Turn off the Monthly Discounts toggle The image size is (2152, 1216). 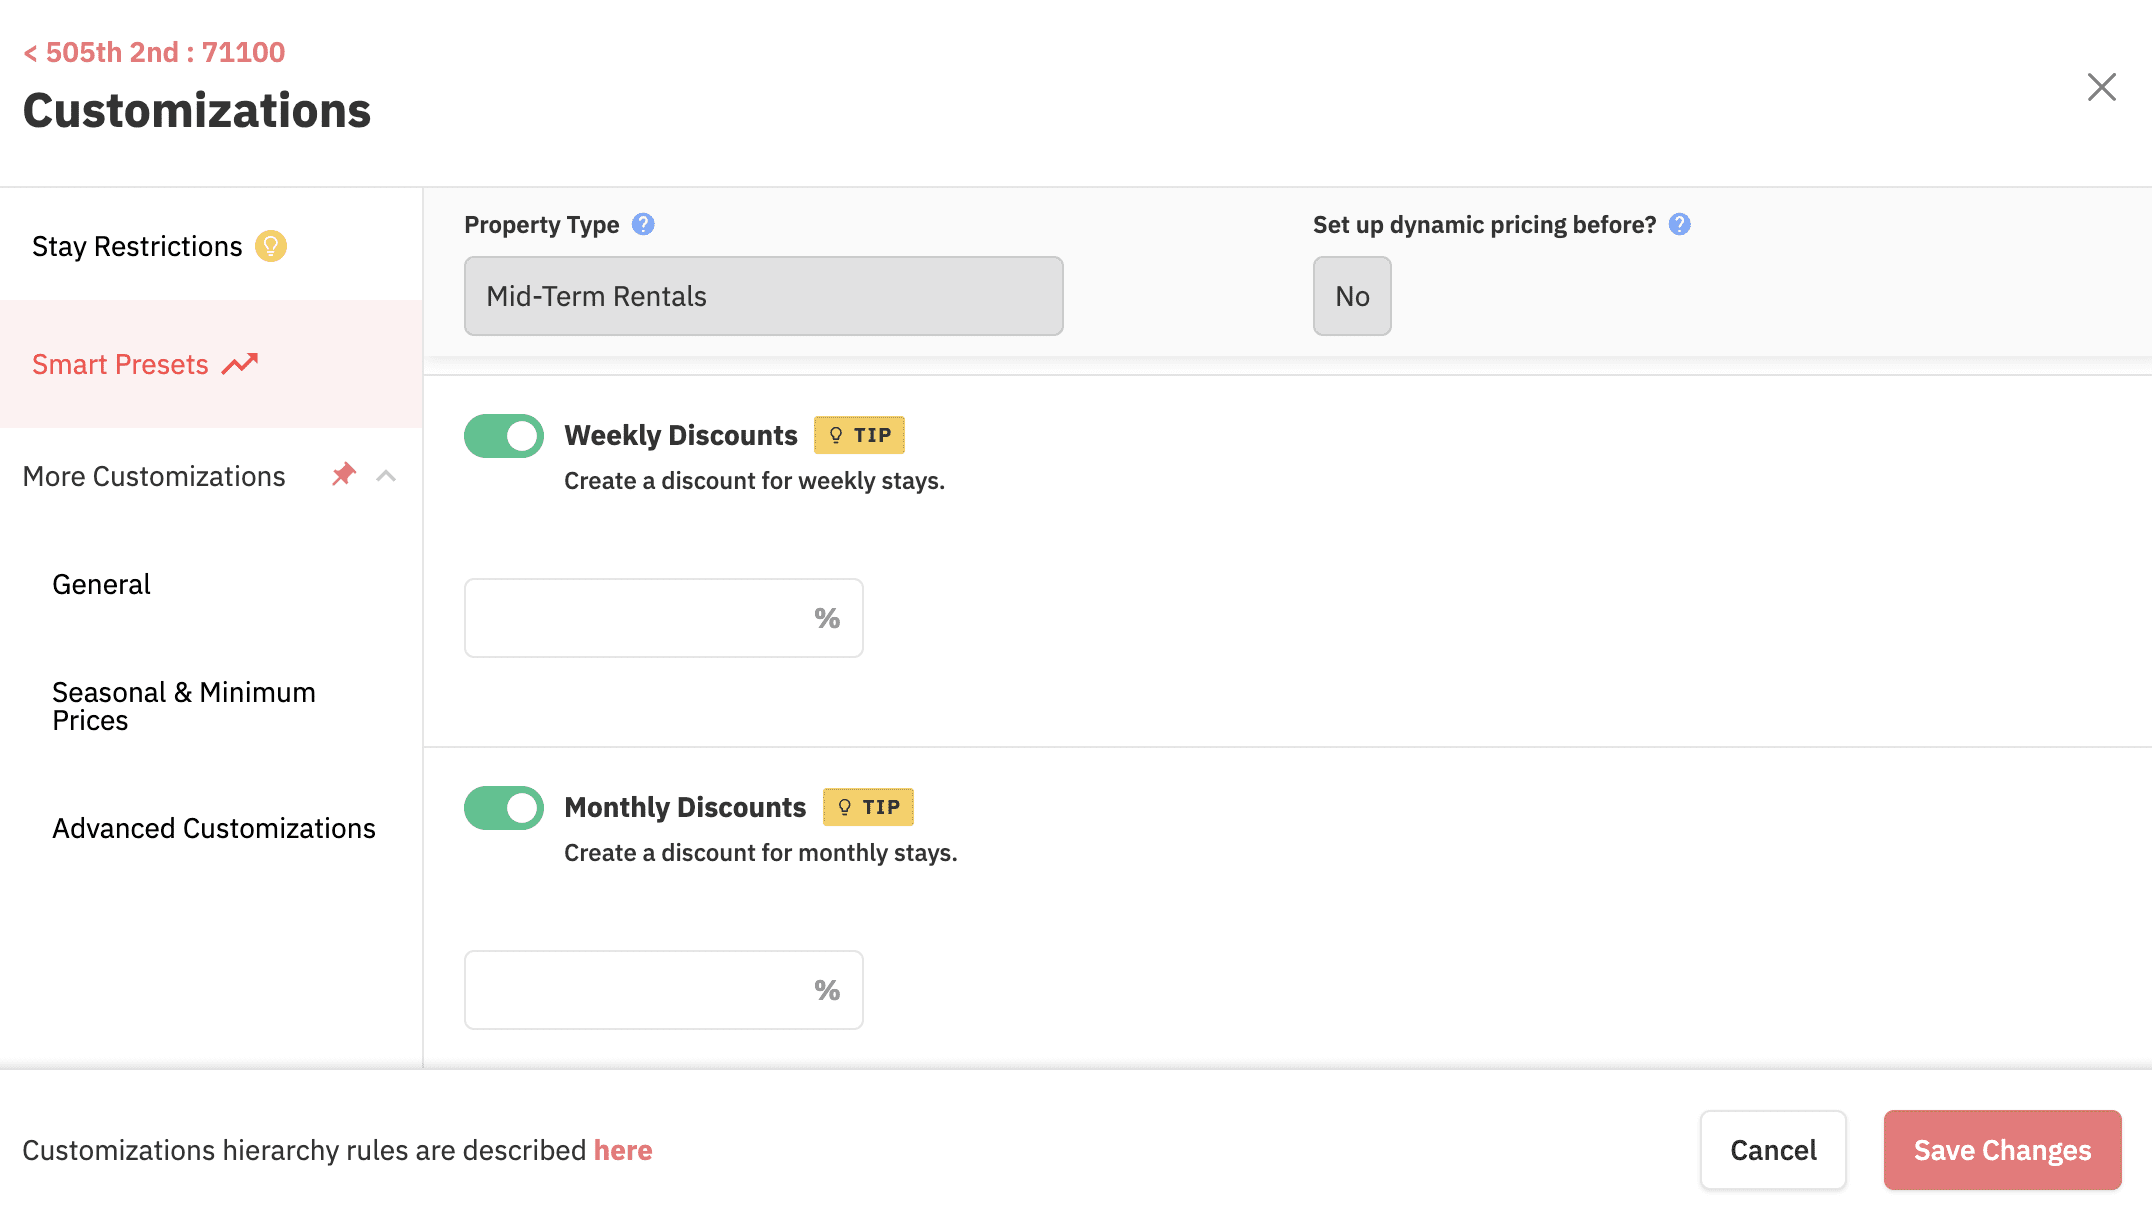[504, 808]
